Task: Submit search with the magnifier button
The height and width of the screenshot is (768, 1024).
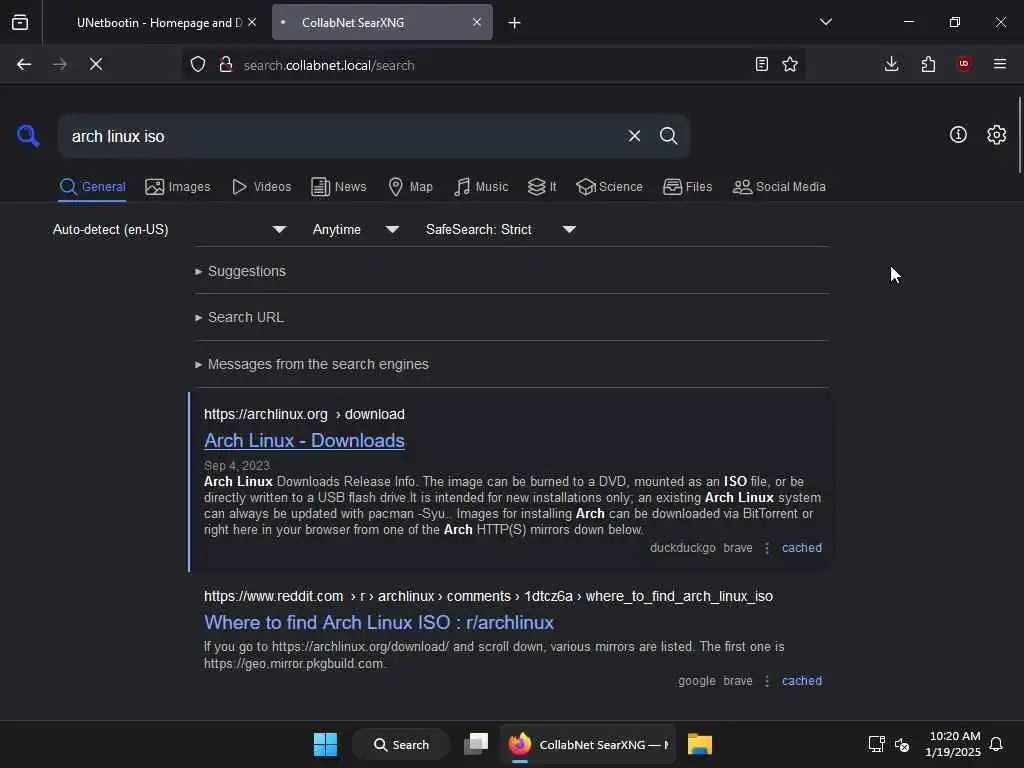Action: pyautogui.click(x=668, y=136)
